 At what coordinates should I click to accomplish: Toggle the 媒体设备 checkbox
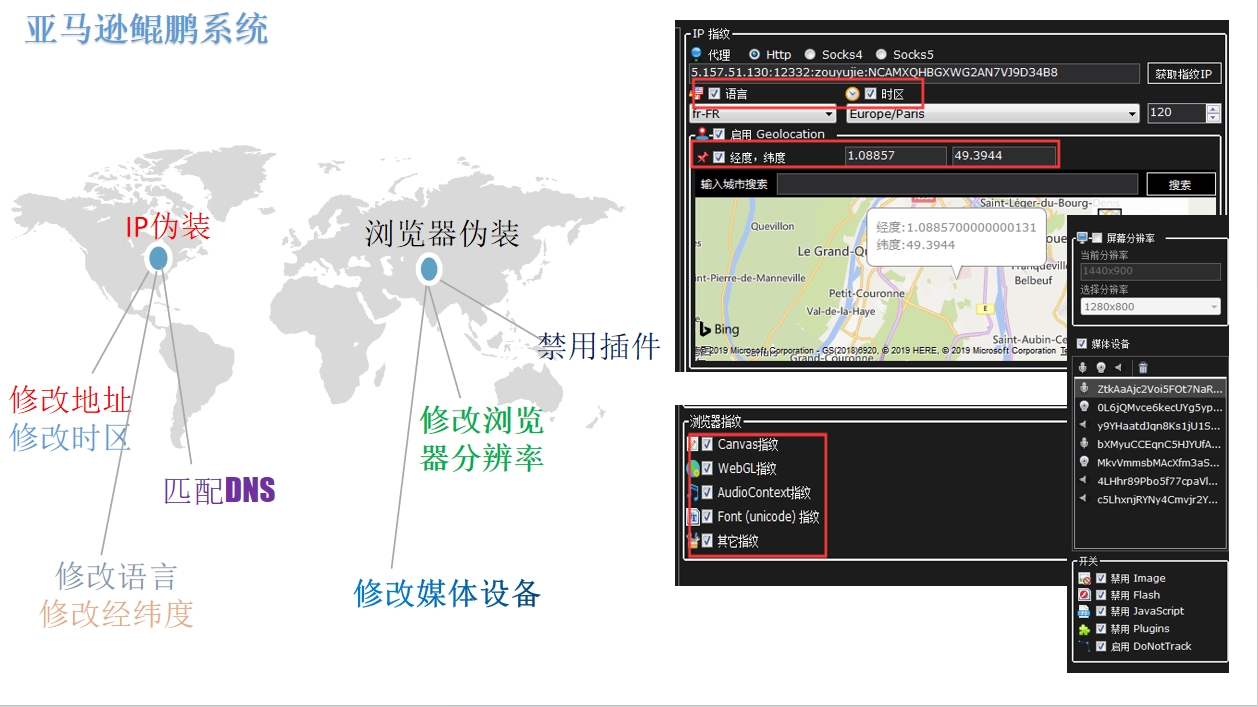coord(1082,344)
